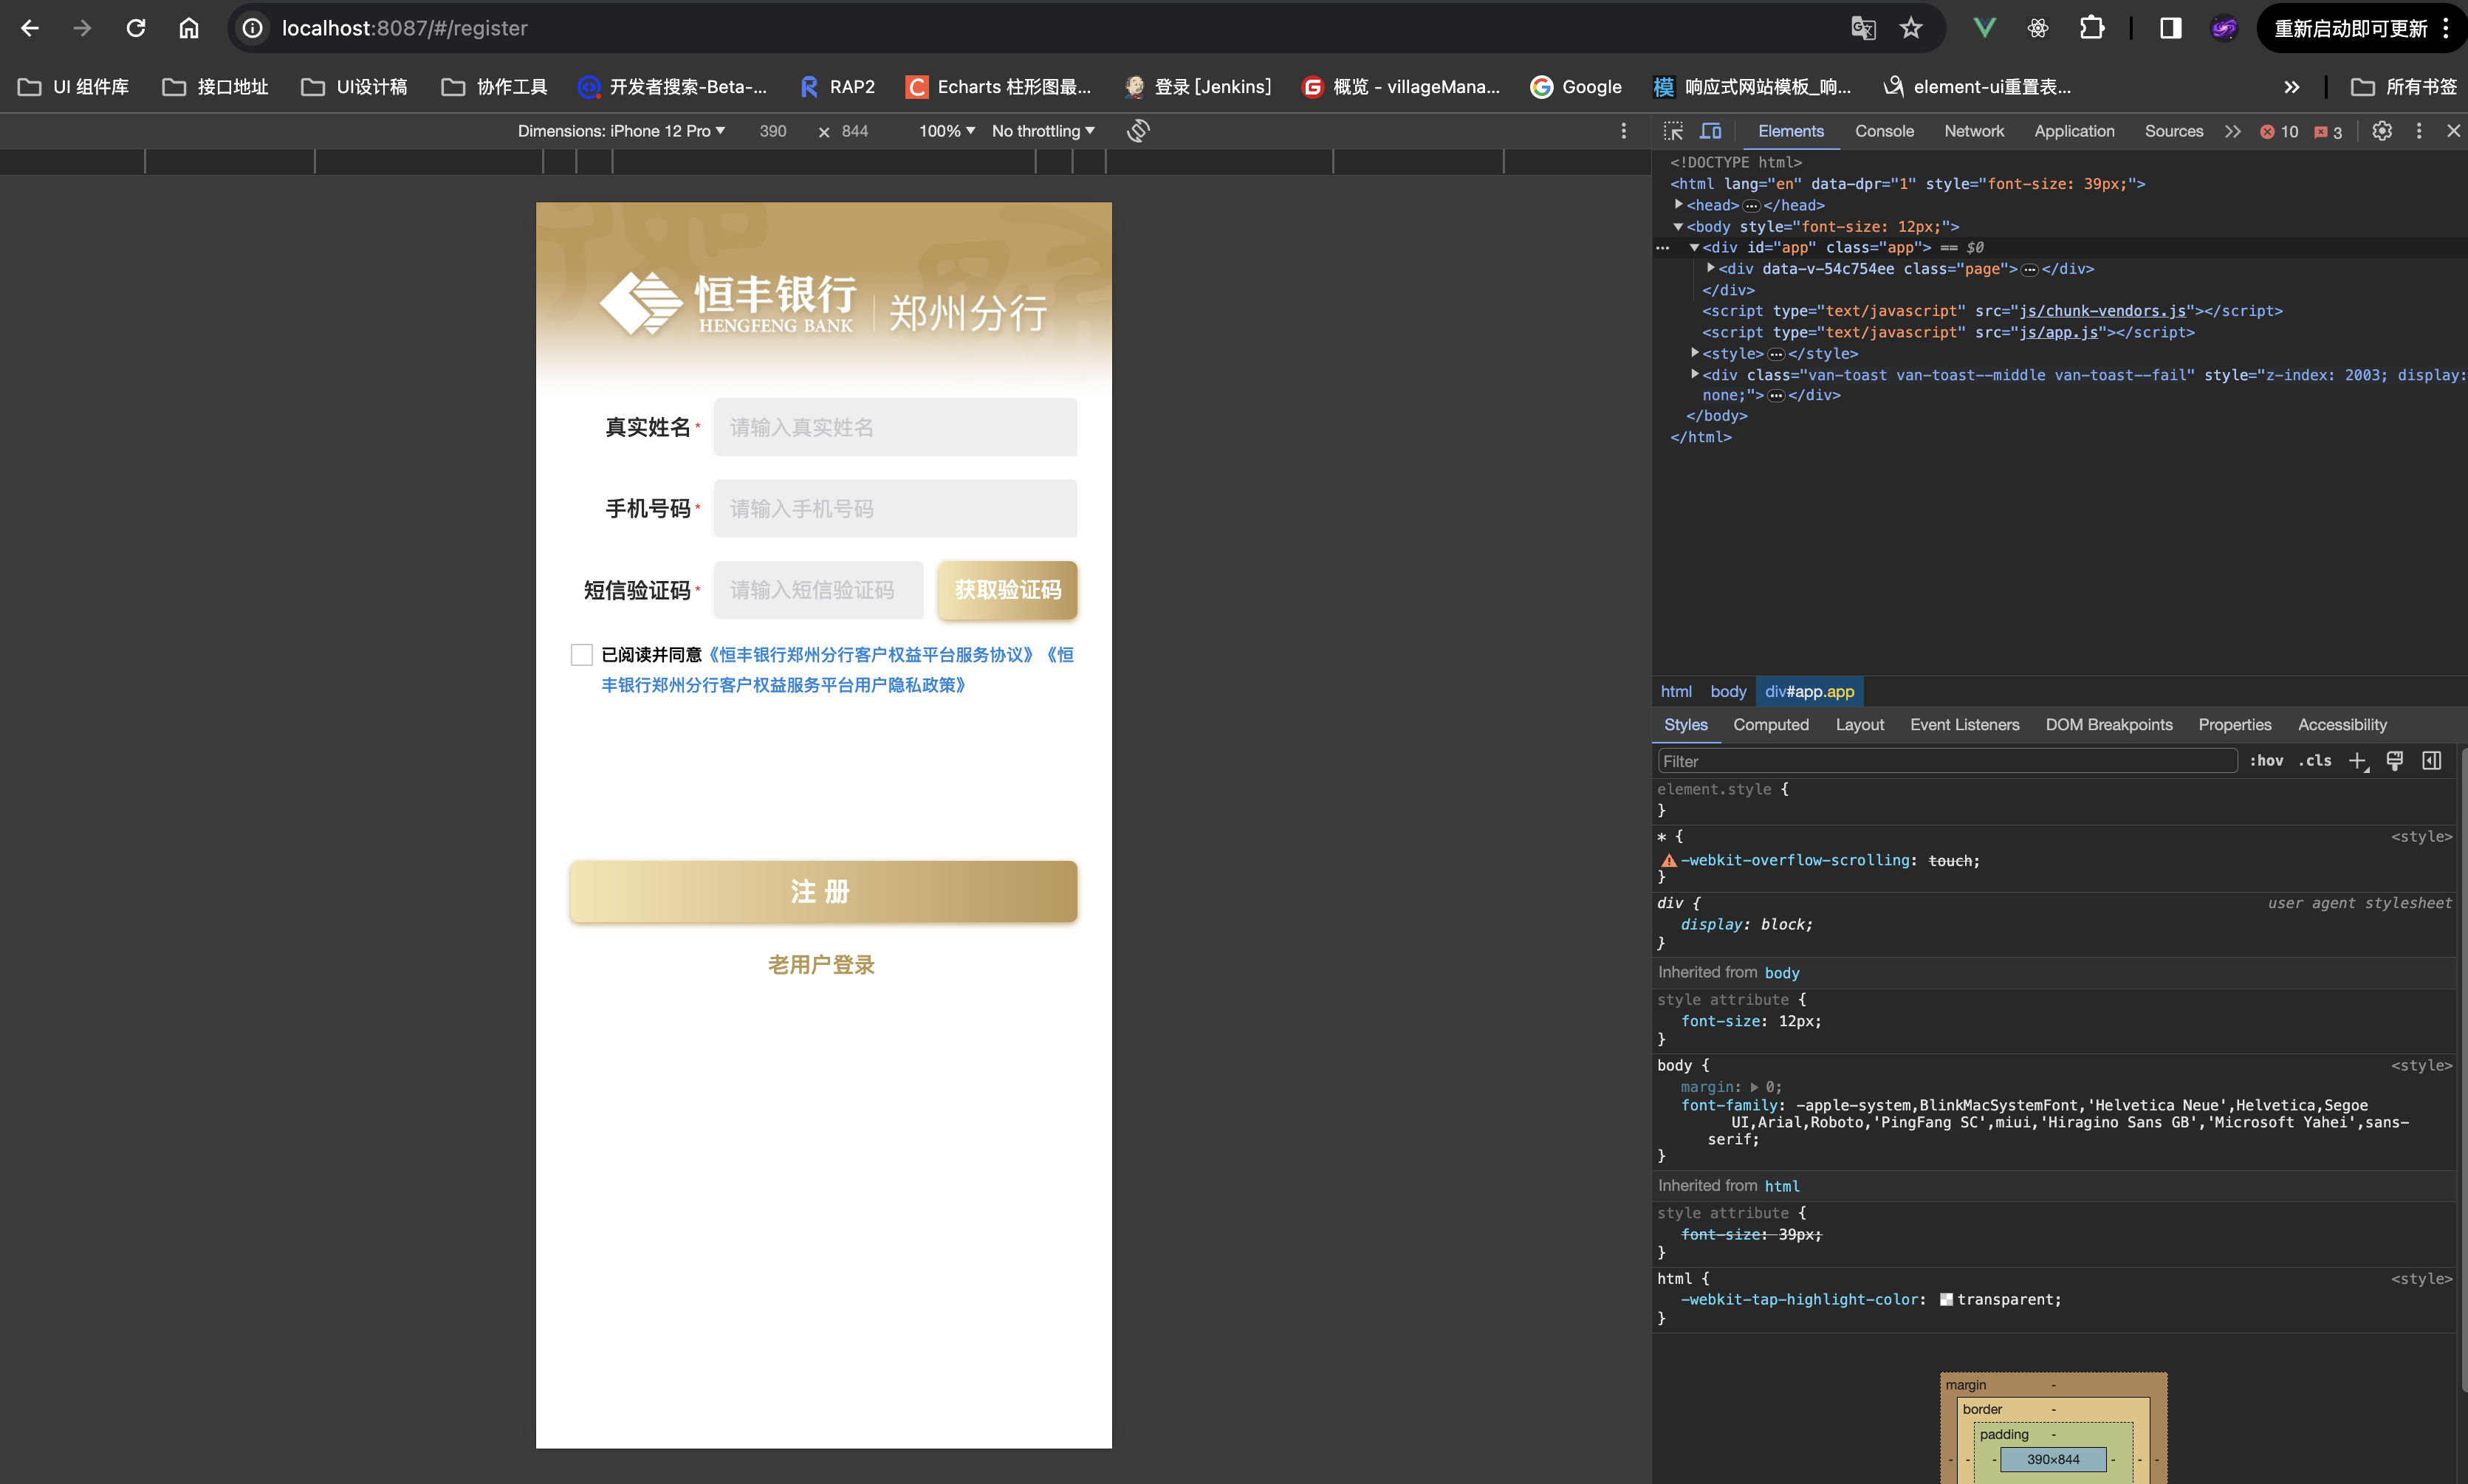This screenshot has width=2468, height=1484.
Task: Open the Google bookmark
Action: coord(1576,87)
